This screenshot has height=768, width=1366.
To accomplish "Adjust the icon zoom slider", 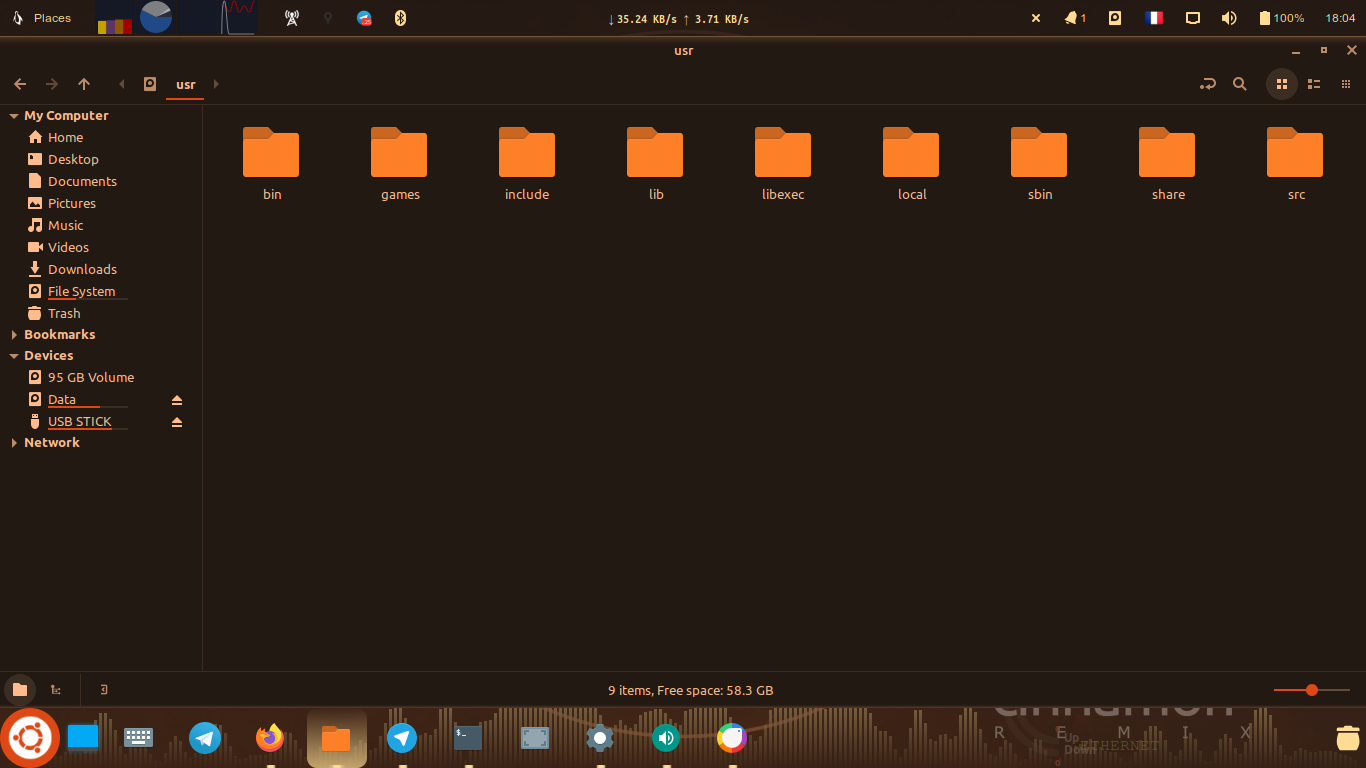I will click(1310, 690).
